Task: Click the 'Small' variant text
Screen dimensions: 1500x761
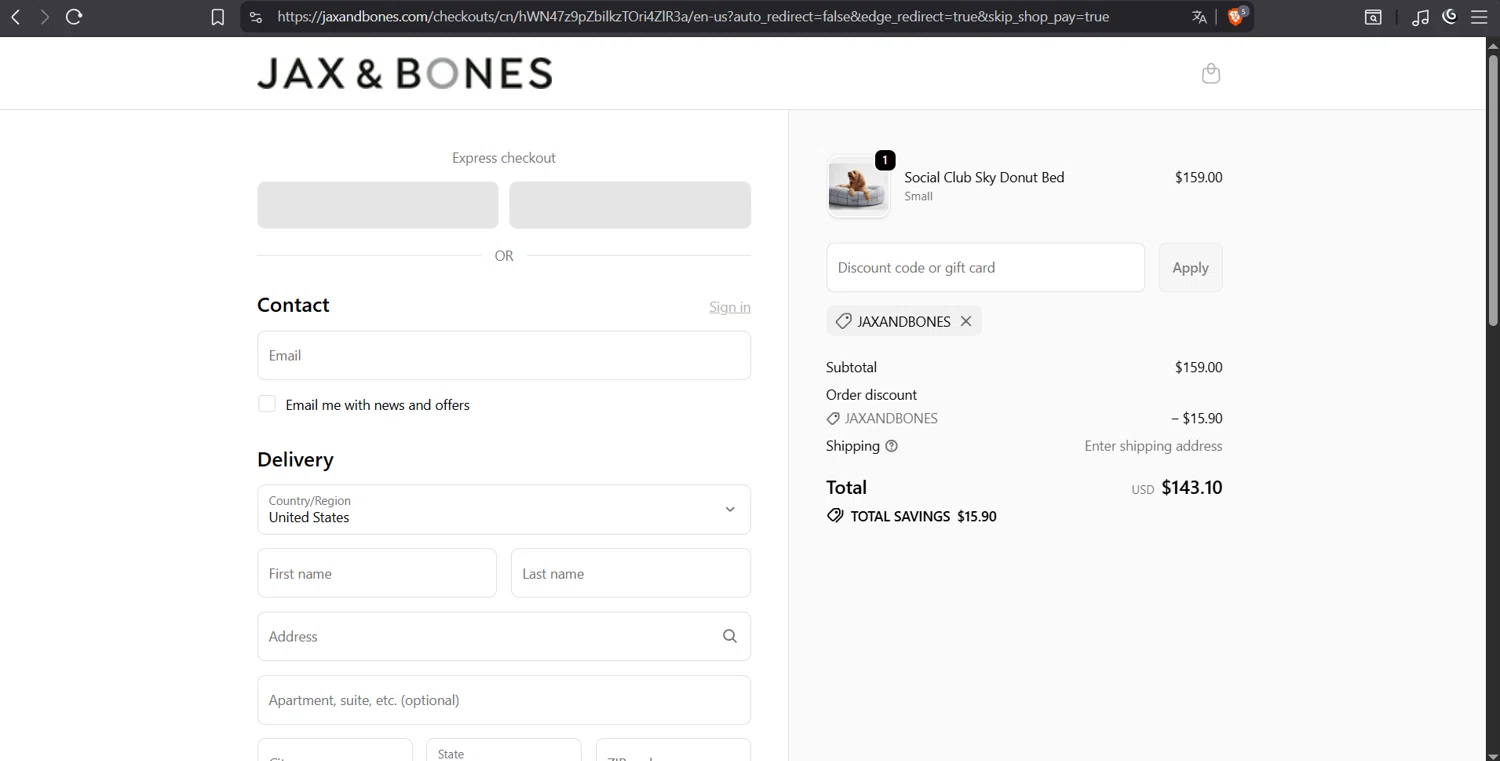Action: click(918, 196)
